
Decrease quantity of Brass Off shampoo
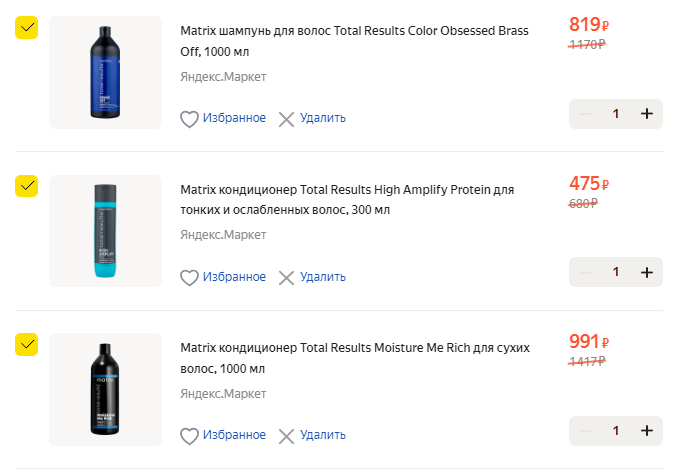click(586, 114)
